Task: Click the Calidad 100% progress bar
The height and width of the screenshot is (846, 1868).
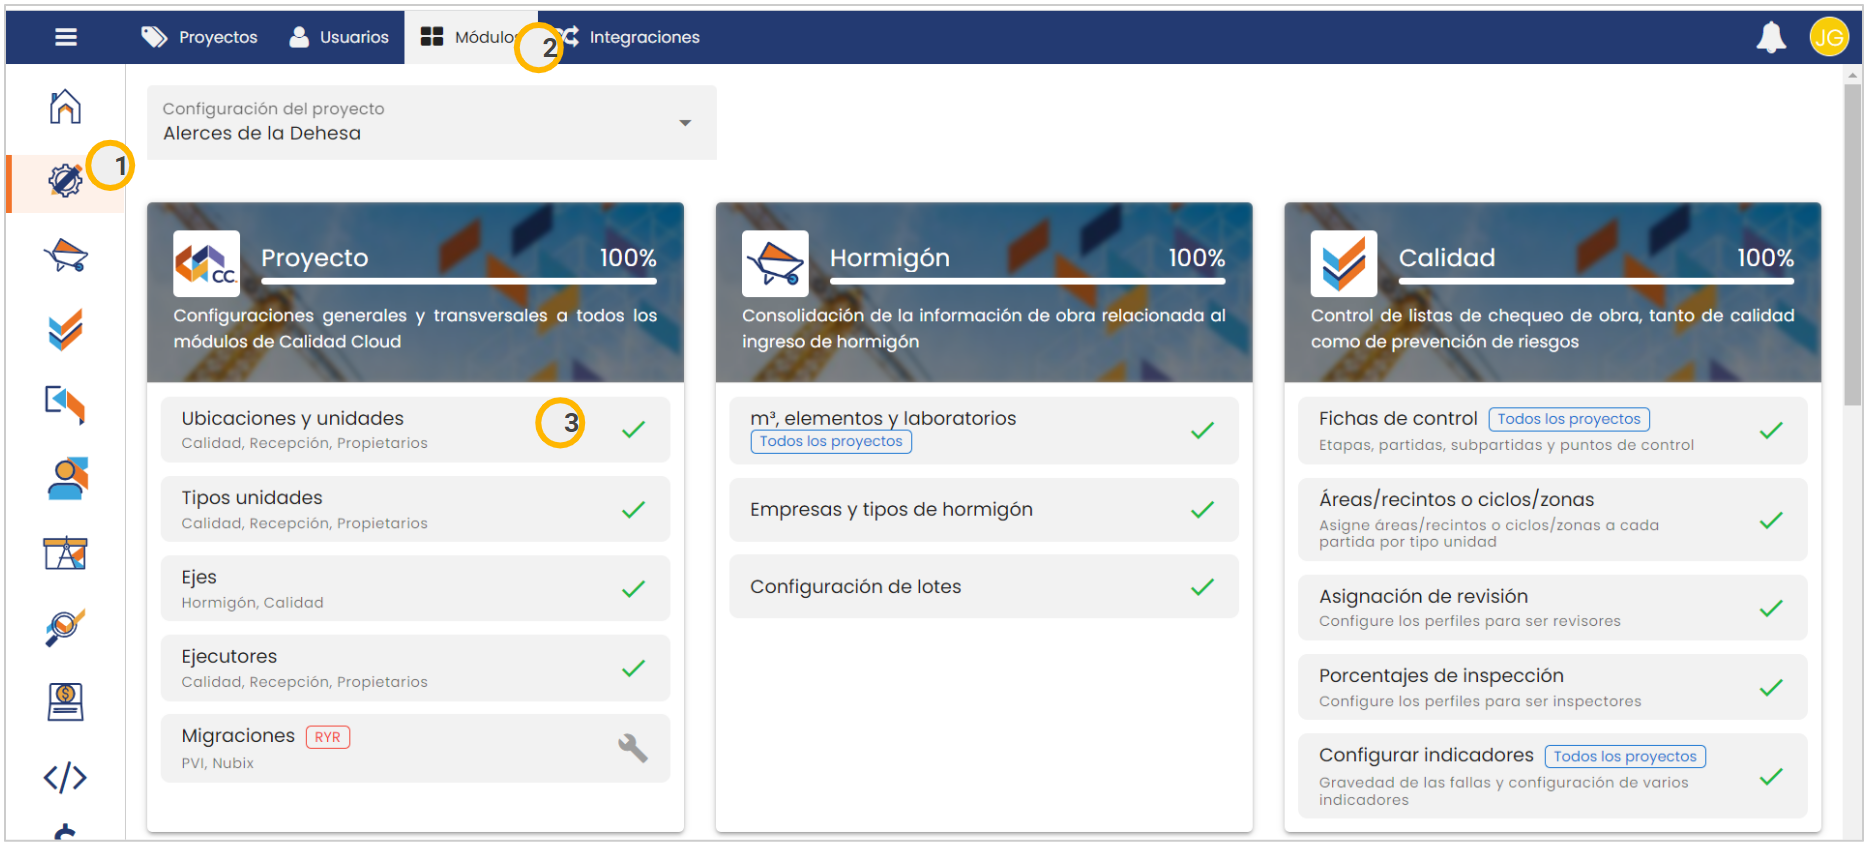Action: [1595, 282]
